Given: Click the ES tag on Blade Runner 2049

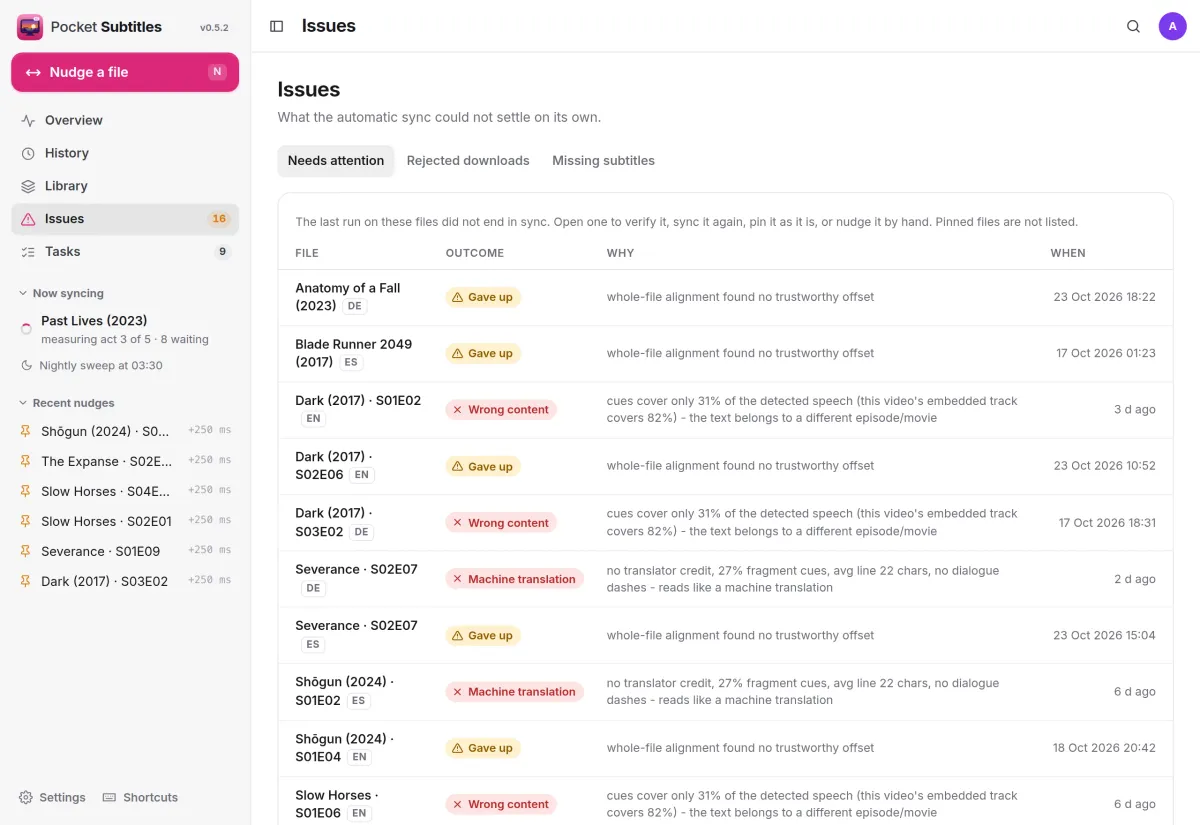Looking at the screenshot, I should tap(350, 362).
